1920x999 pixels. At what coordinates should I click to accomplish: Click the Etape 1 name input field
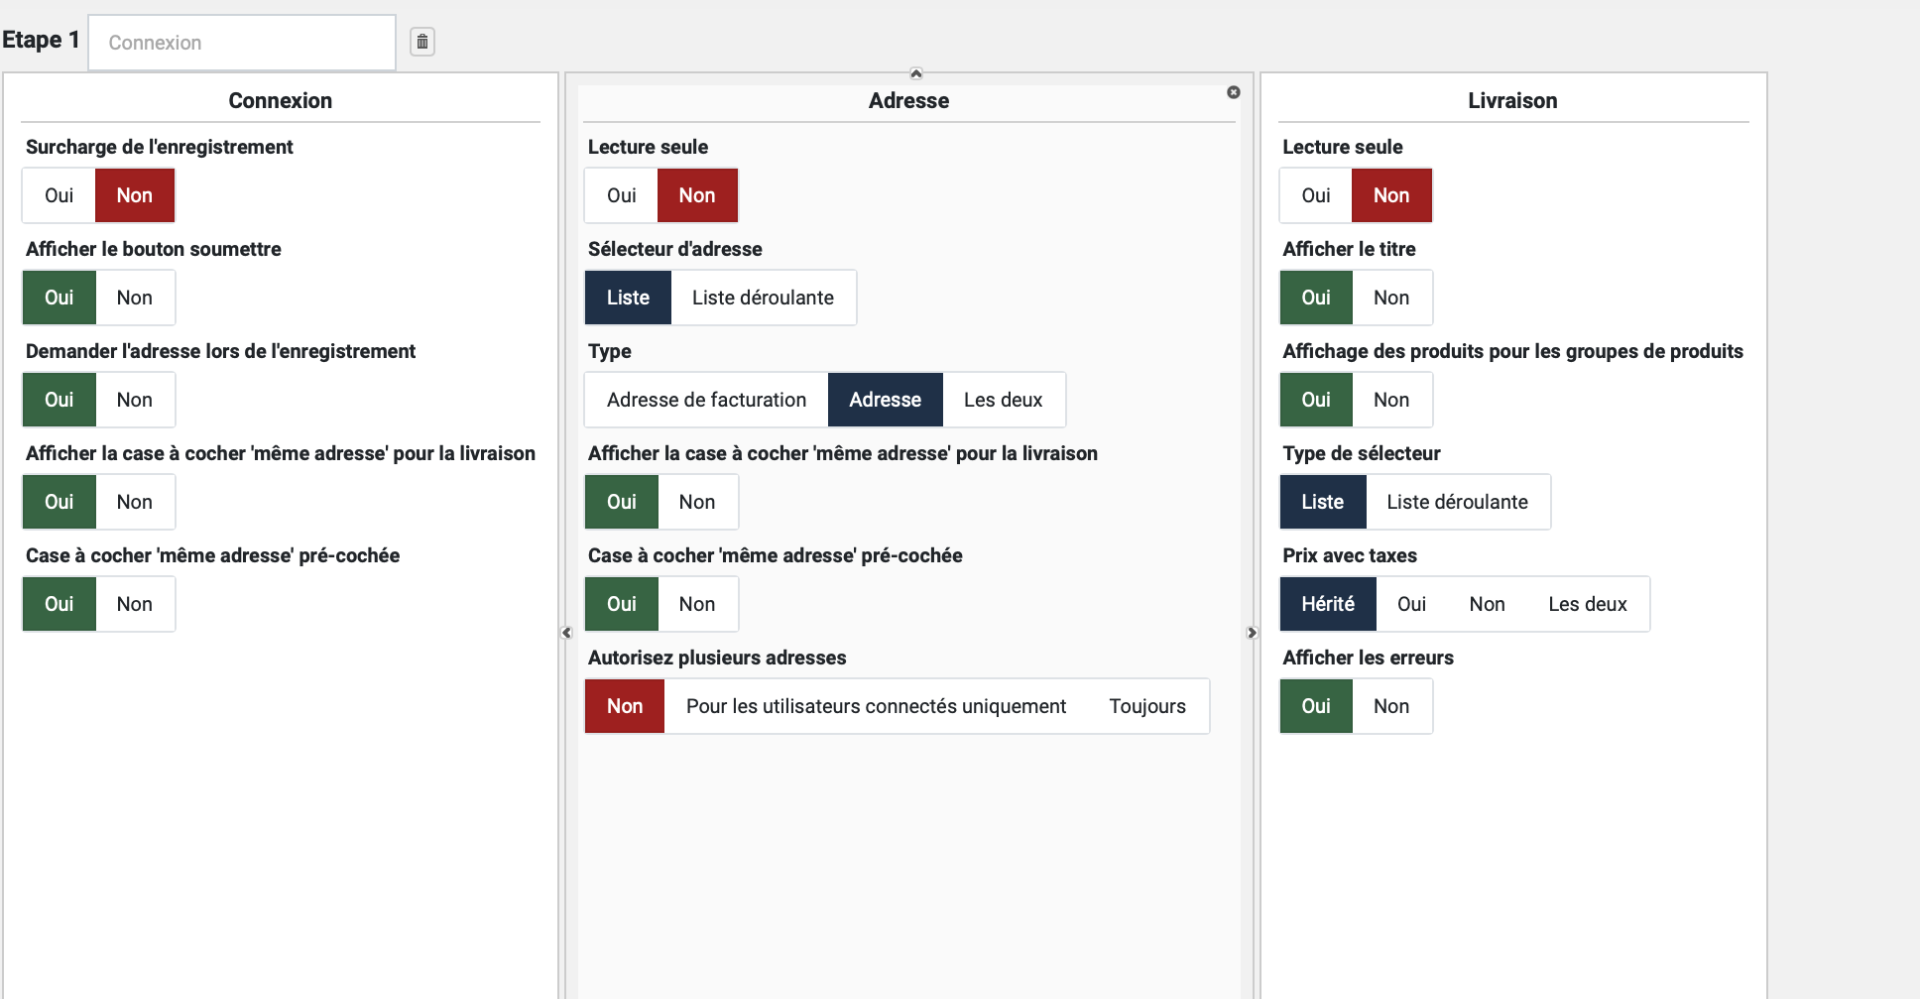(242, 43)
